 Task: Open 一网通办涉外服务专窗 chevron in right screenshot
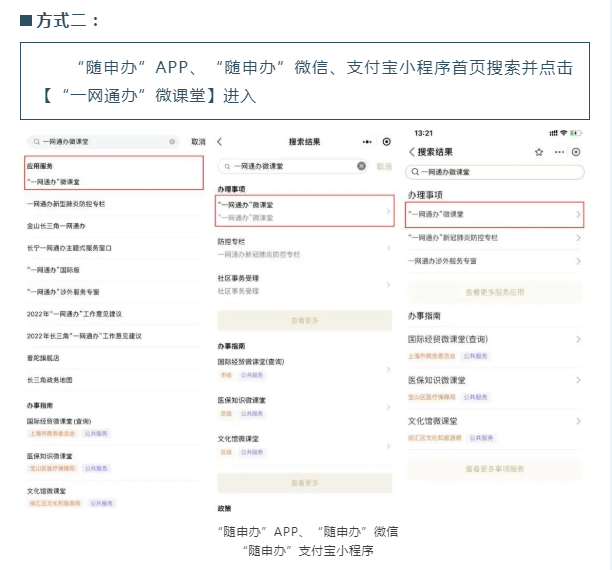578,261
